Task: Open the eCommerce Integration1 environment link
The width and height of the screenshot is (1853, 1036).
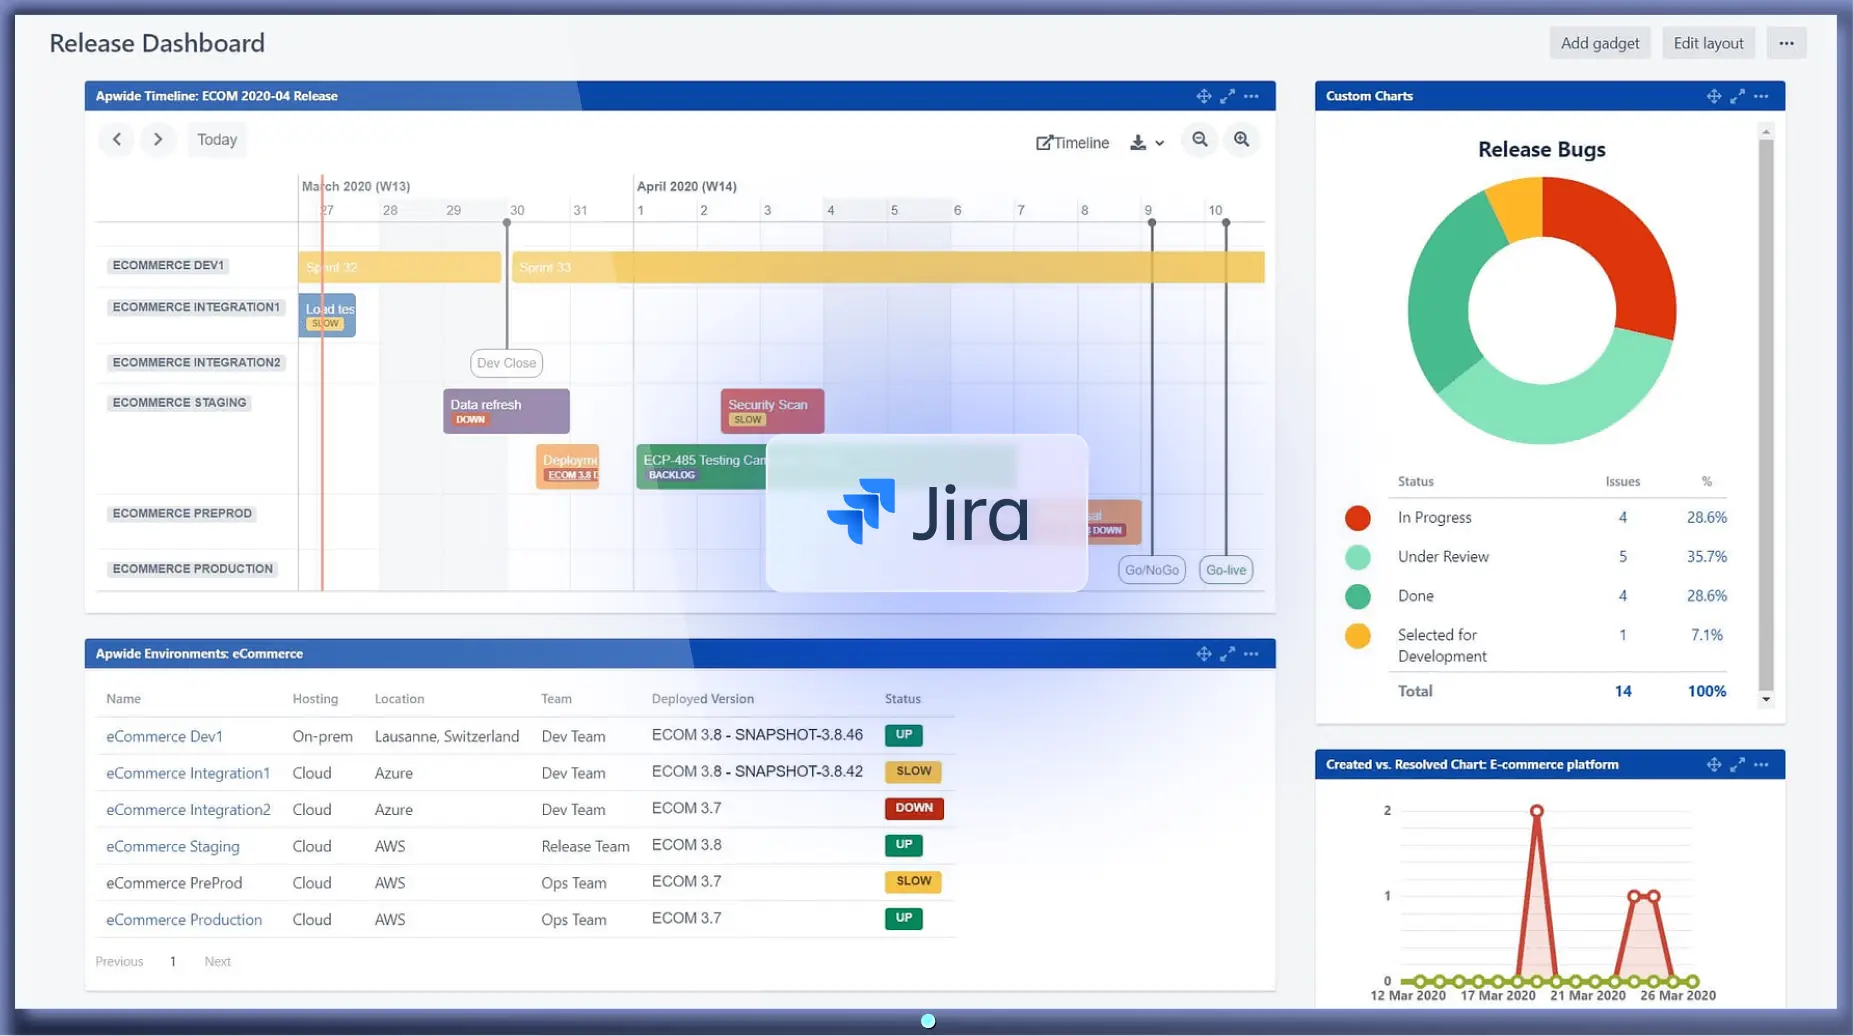Action: (x=188, y=773)
